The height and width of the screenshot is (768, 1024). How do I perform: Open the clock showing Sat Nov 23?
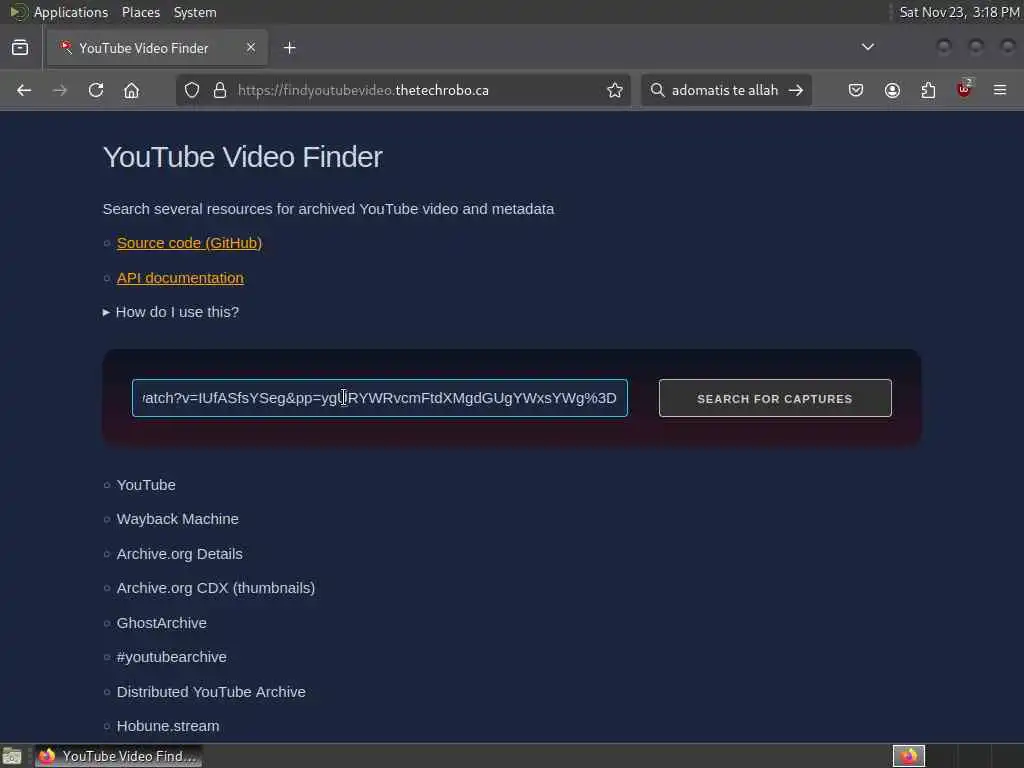959,12
